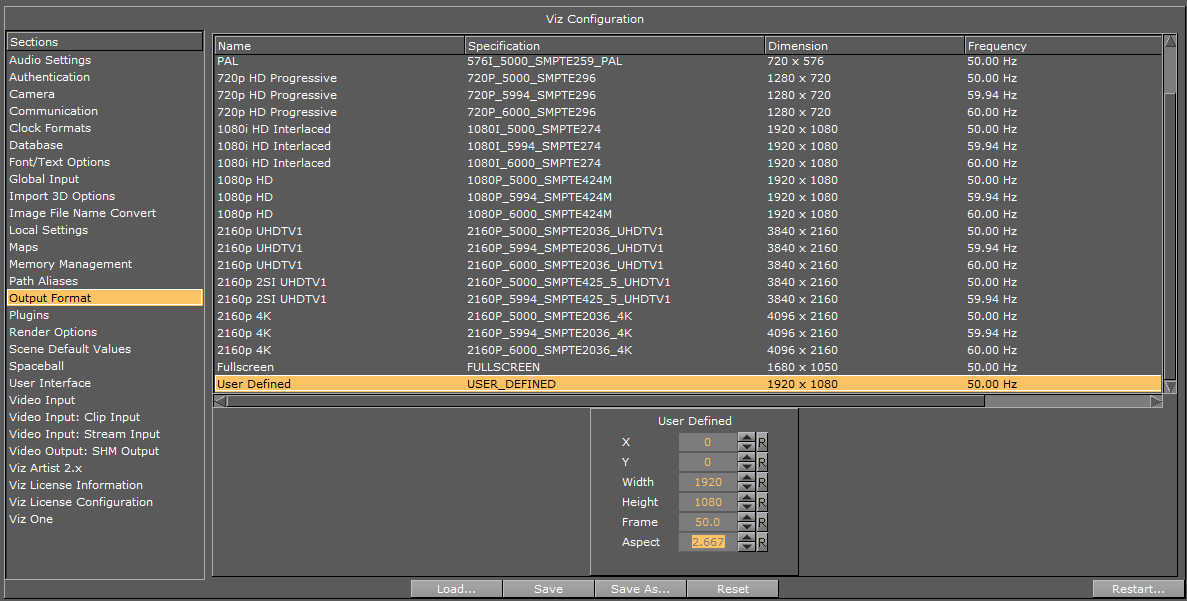Image resolution: width=1187 pixels, height=601 pixels.
Task: Open the Database section
Action: pos(104,145)
